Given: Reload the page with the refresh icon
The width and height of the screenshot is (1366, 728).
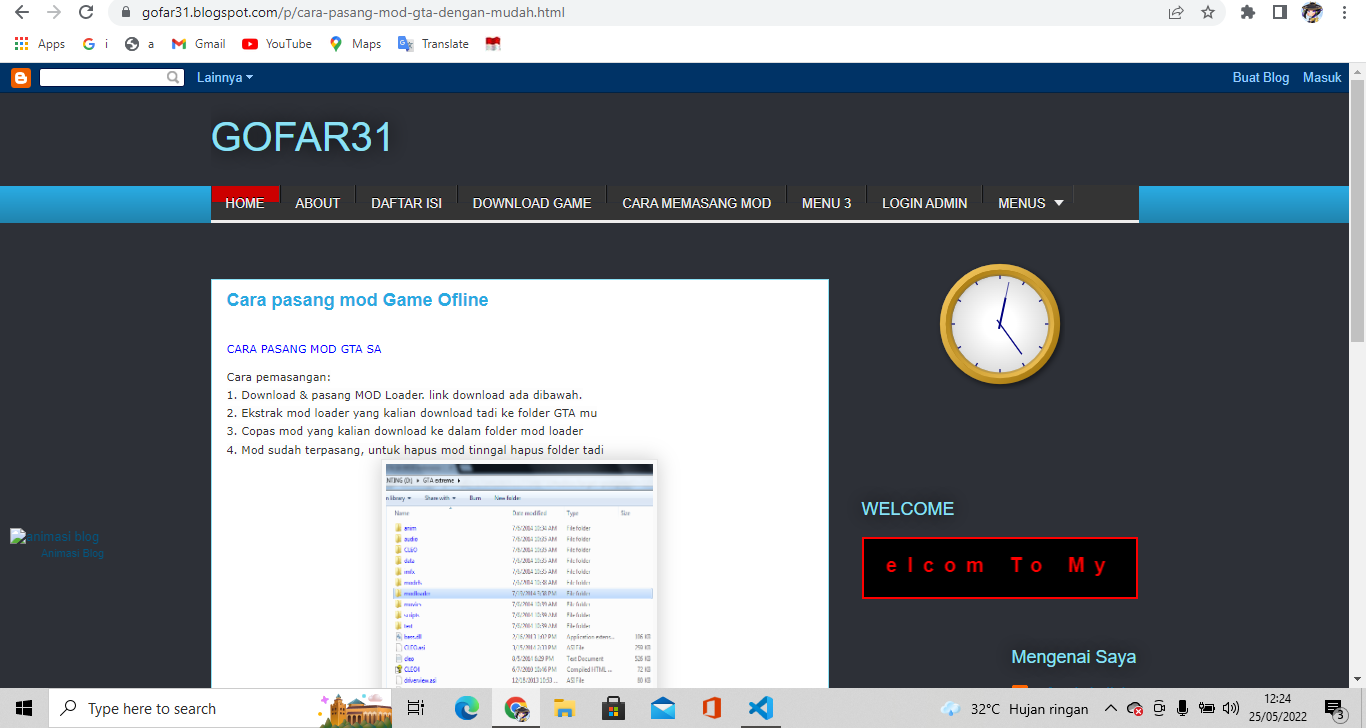Looking at the screenshot, I should 86,13.
